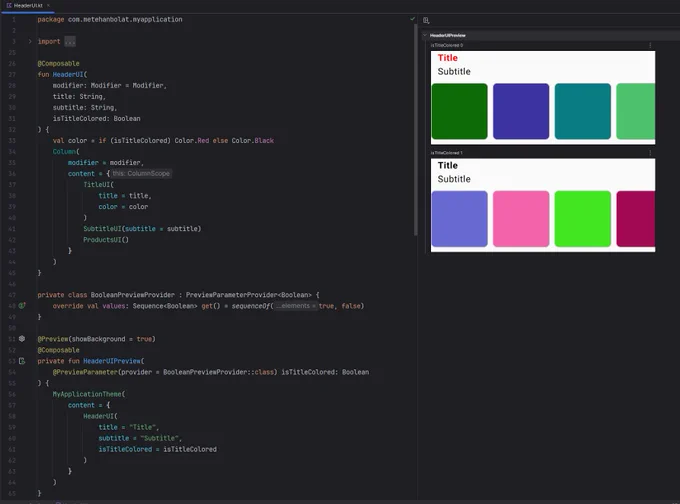Click Color.Black on line 33
The height and width of the screenshot is (504, 680).
coord(252,141)
